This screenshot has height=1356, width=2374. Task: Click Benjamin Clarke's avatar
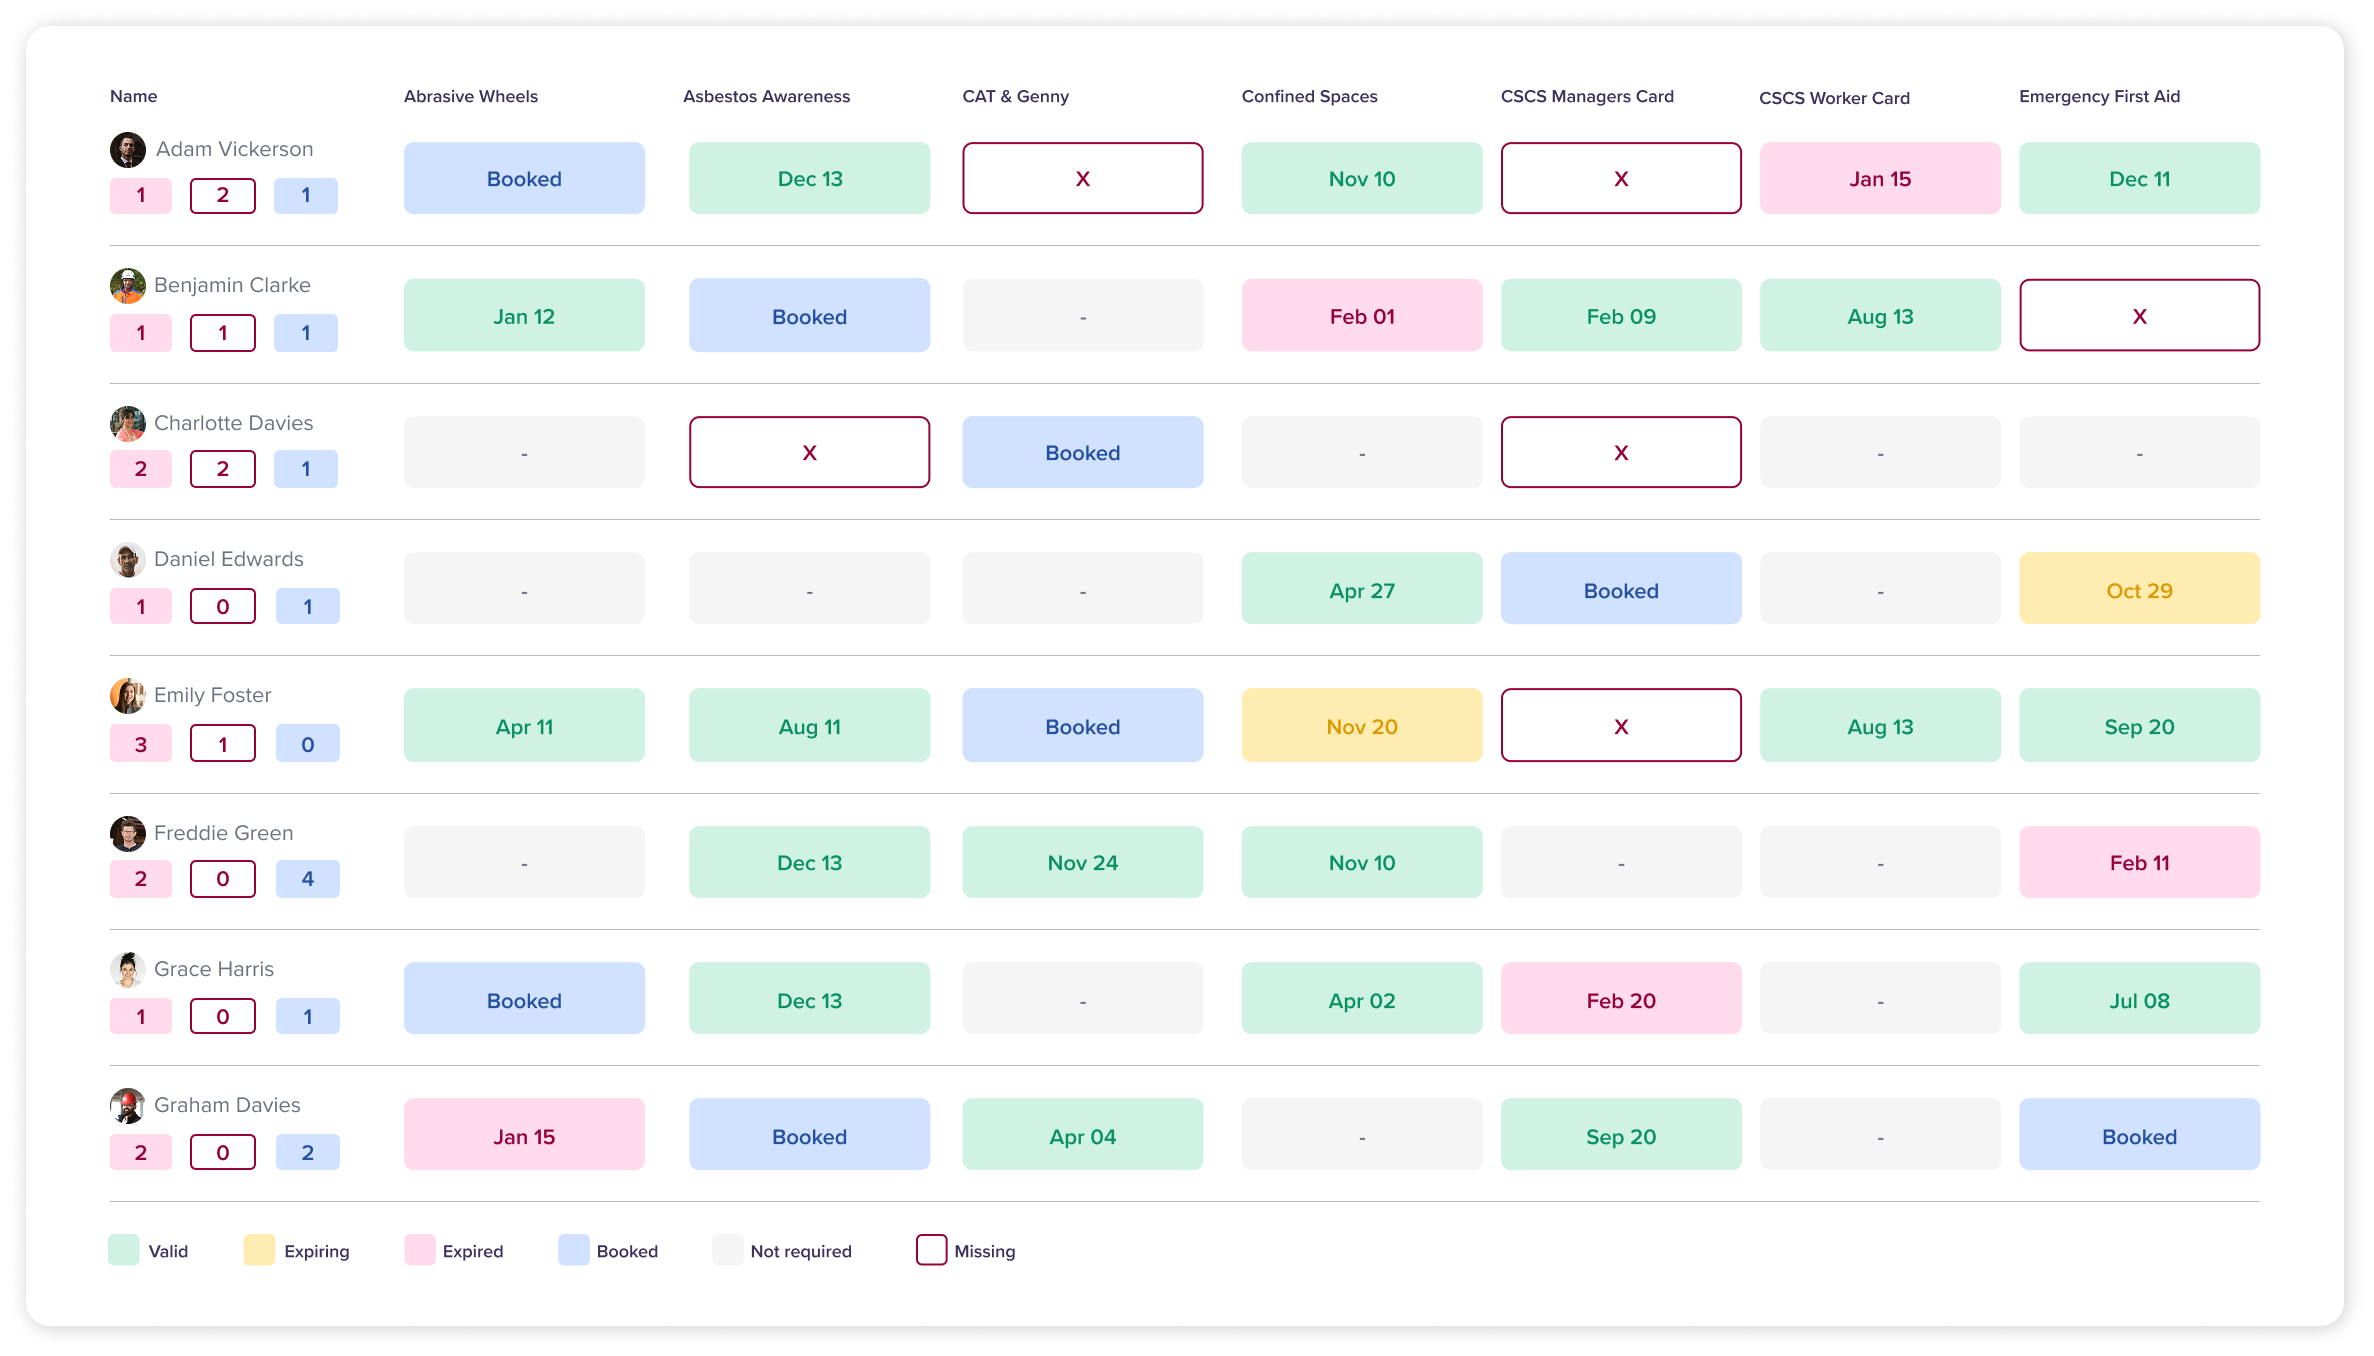pos(127,286)
